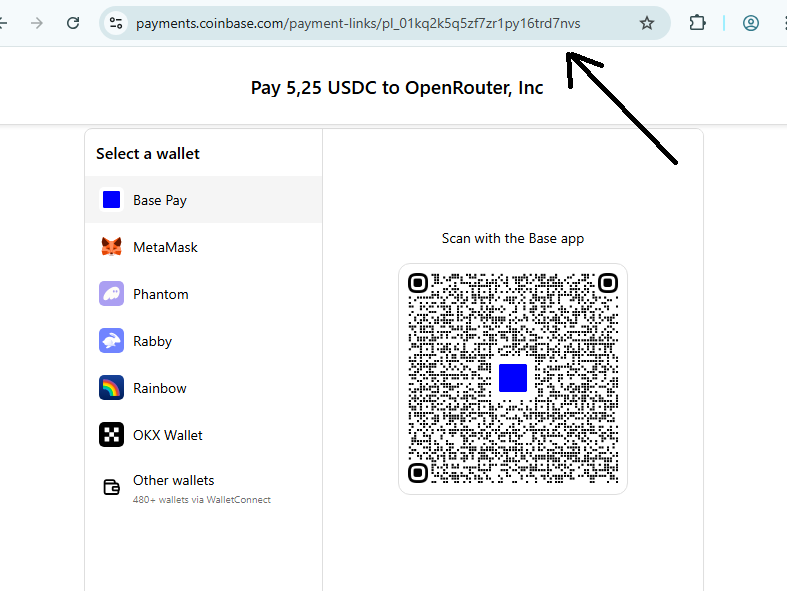Click 'Scan with the Base app' text
This screenshot has height=591, width=787.
513,239
